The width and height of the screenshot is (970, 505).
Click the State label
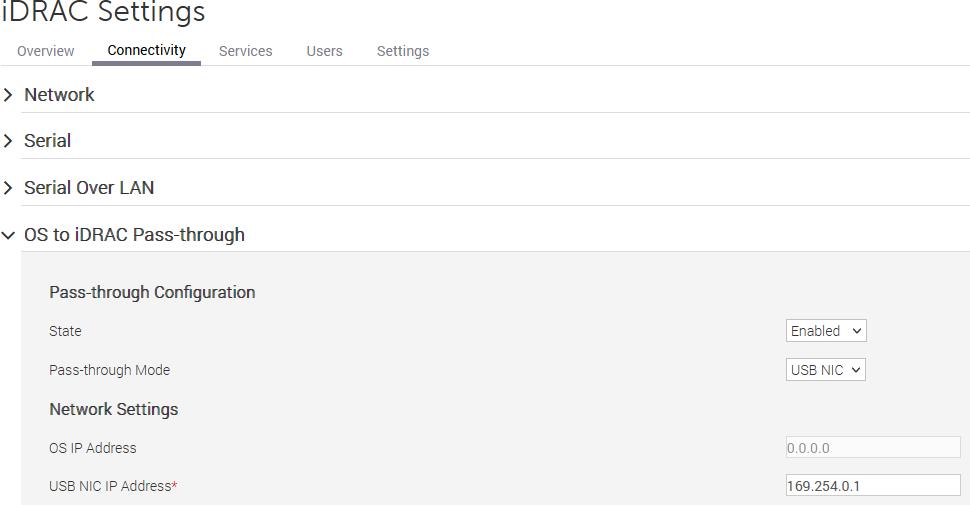tap(65, 331)
